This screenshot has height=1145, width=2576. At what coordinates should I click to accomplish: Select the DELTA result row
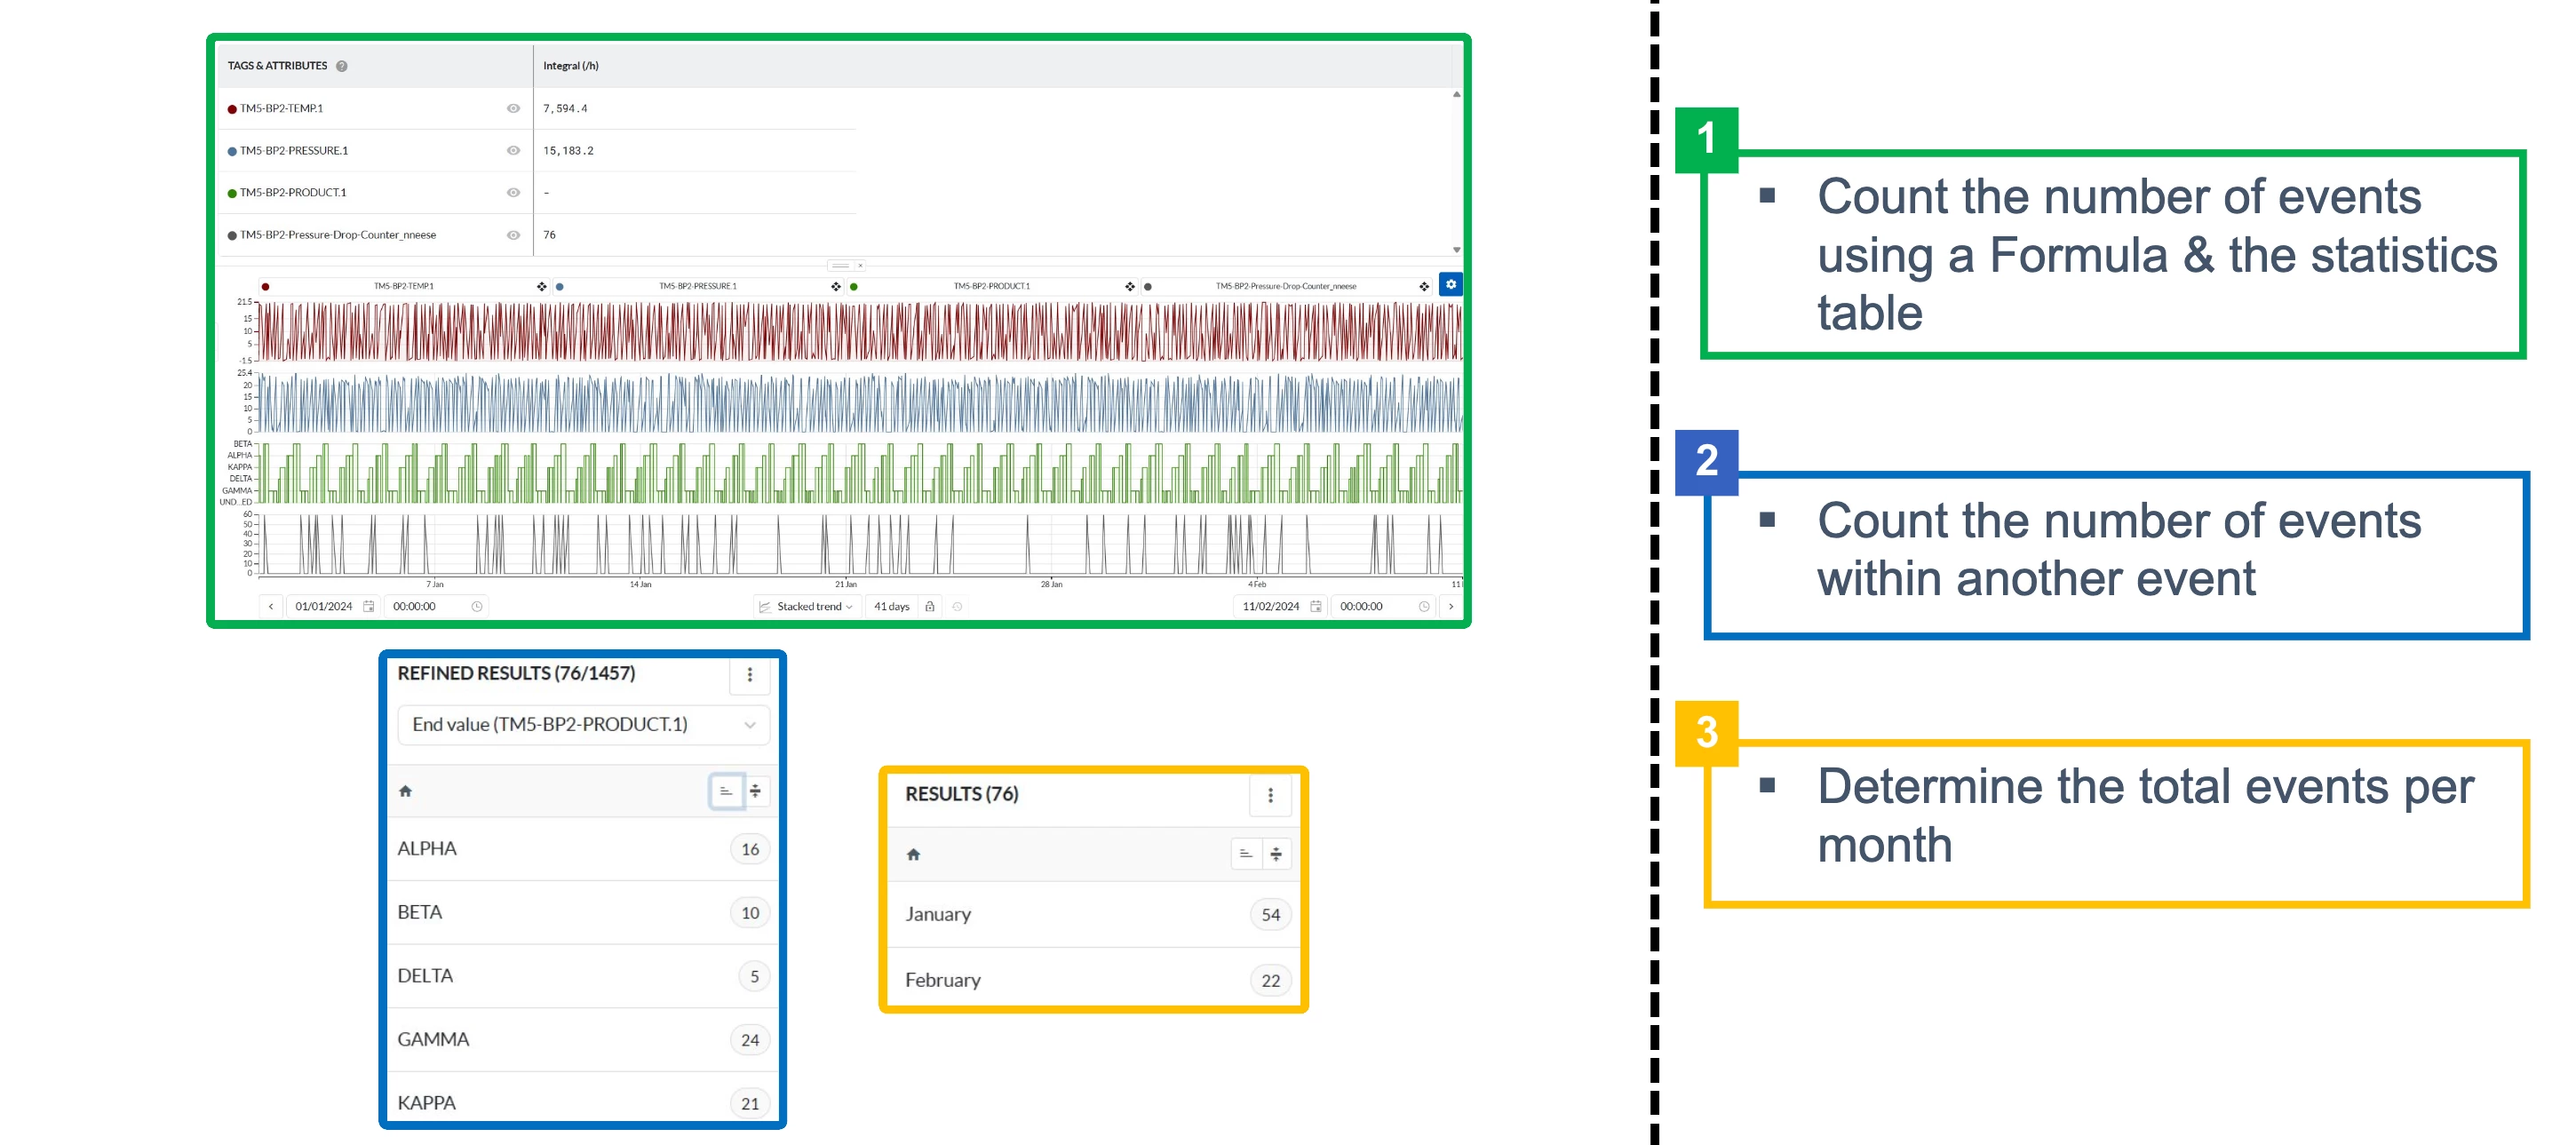point(583,976)
